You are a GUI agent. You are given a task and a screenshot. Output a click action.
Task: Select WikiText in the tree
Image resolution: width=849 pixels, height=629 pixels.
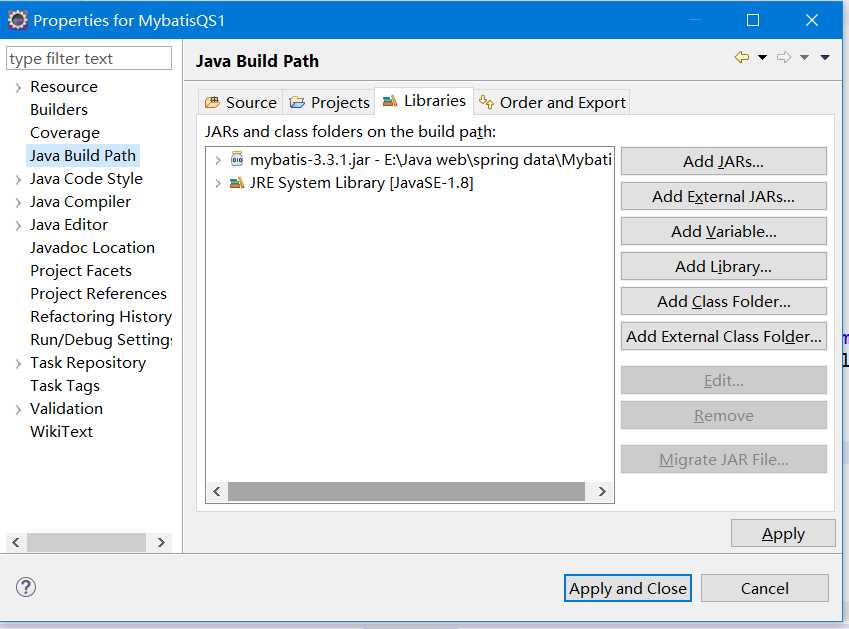click(x=62, y=431)
